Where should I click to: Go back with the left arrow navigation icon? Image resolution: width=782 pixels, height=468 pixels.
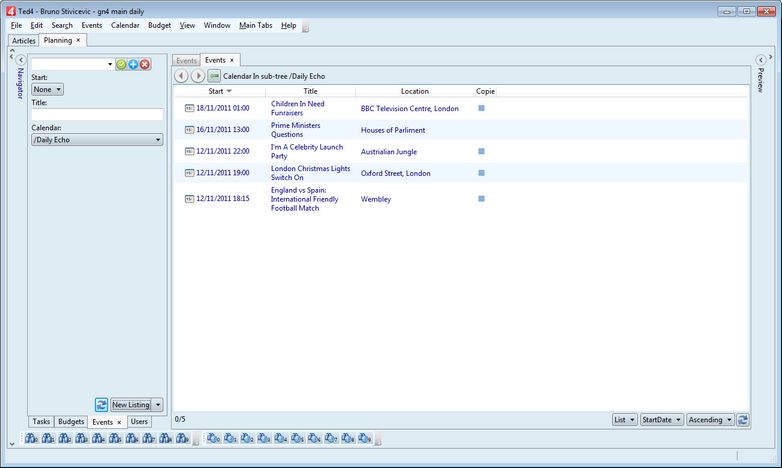181,76
